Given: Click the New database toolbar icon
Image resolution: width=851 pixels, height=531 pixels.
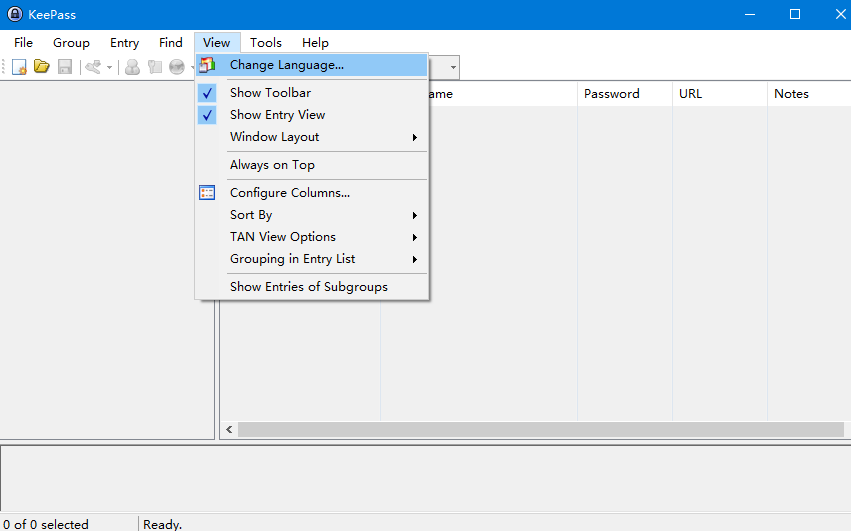Looking at the screenshot, I should [20, 67].
